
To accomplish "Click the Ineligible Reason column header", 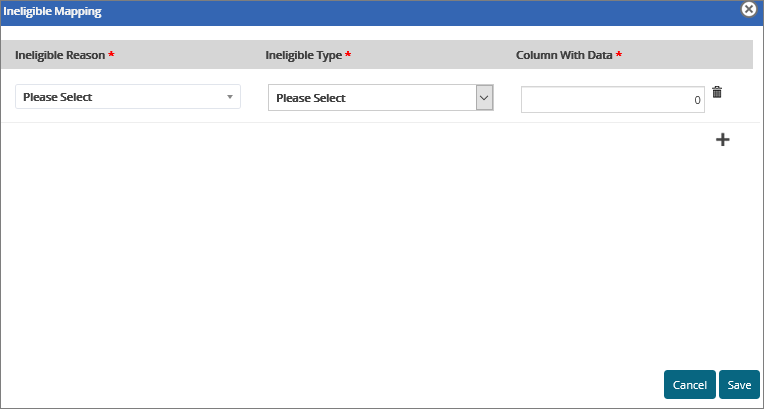I will pyautogui.click(x=60, y=55).
